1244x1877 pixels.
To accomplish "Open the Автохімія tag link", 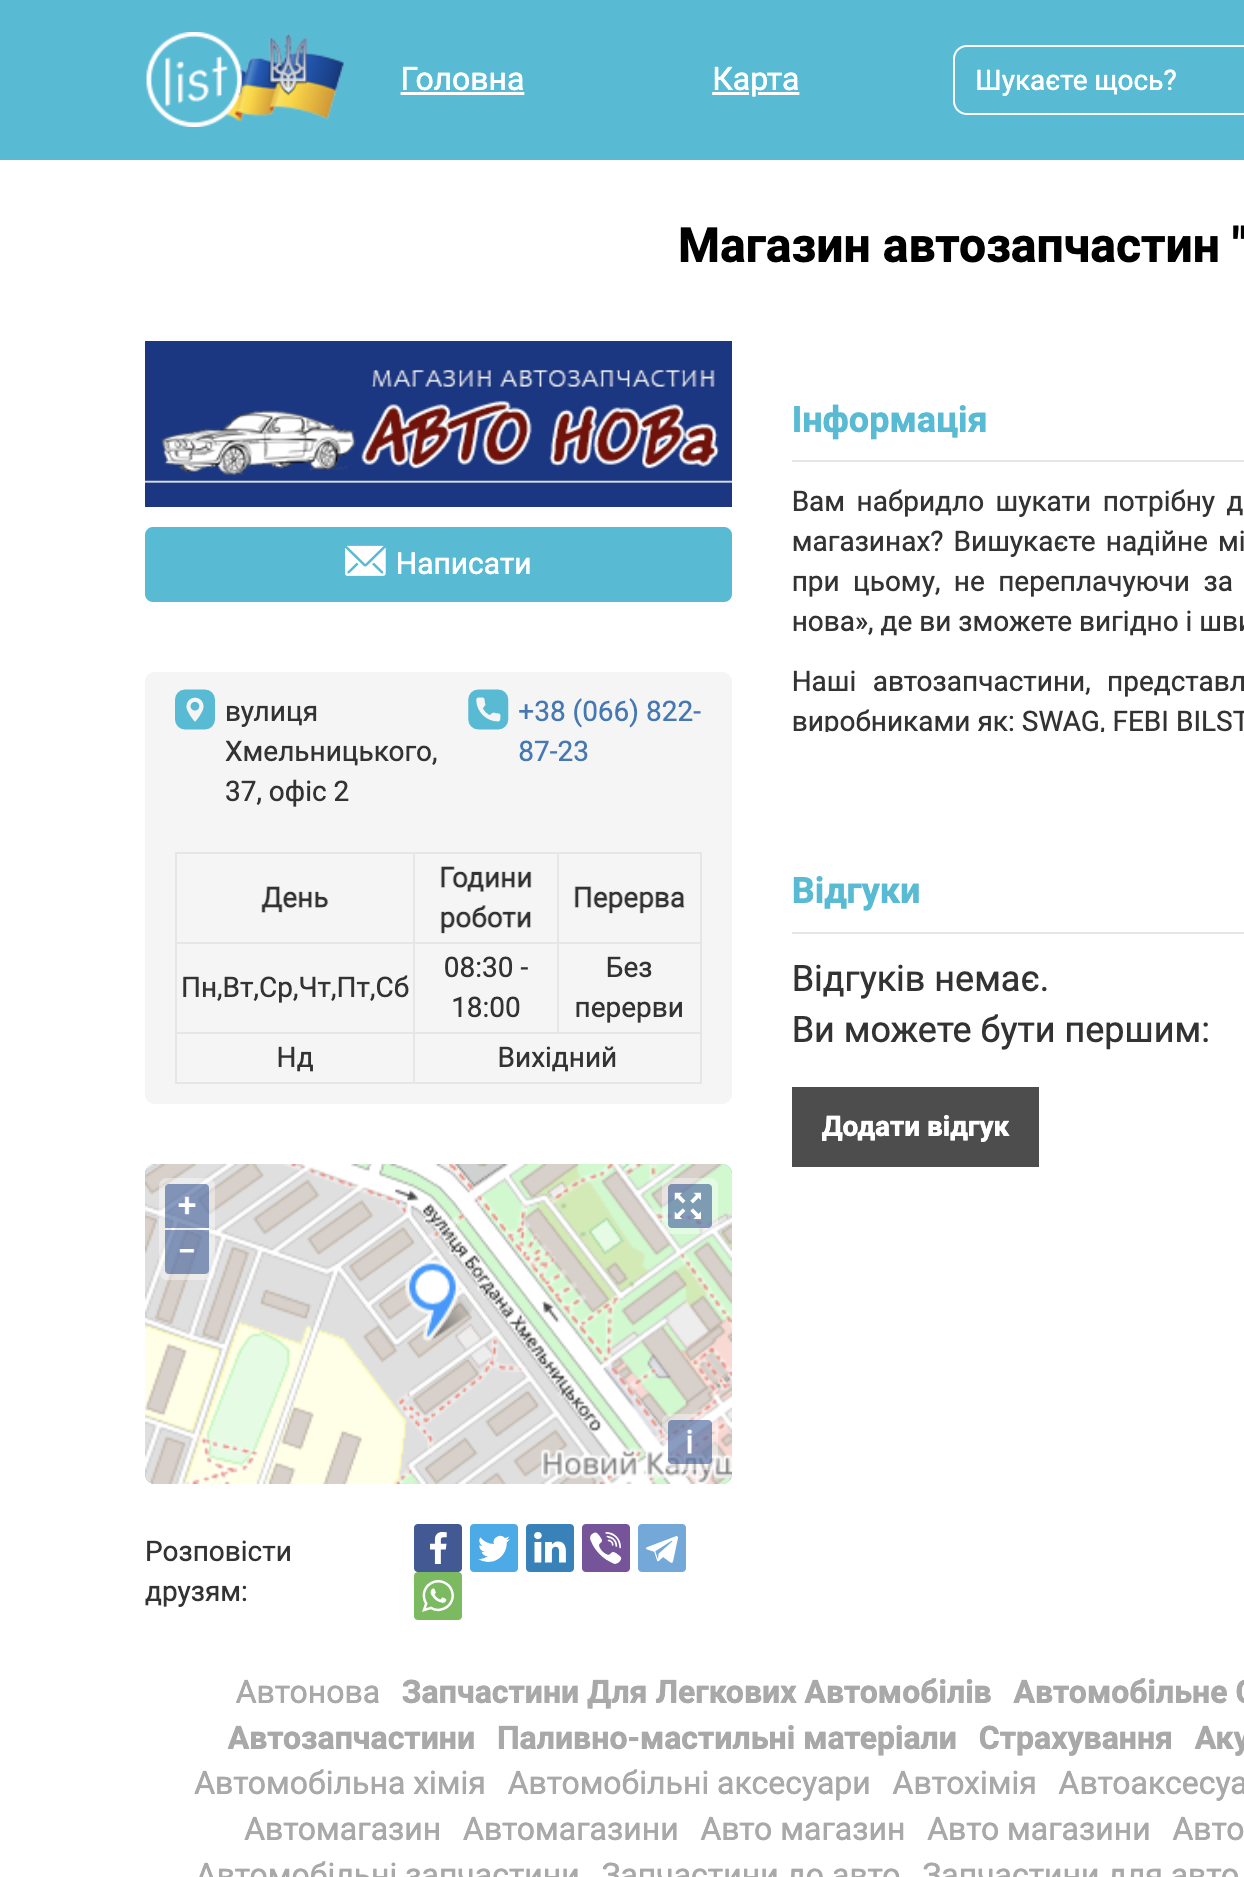I will pyautogui.click(x=964, y=1783).
